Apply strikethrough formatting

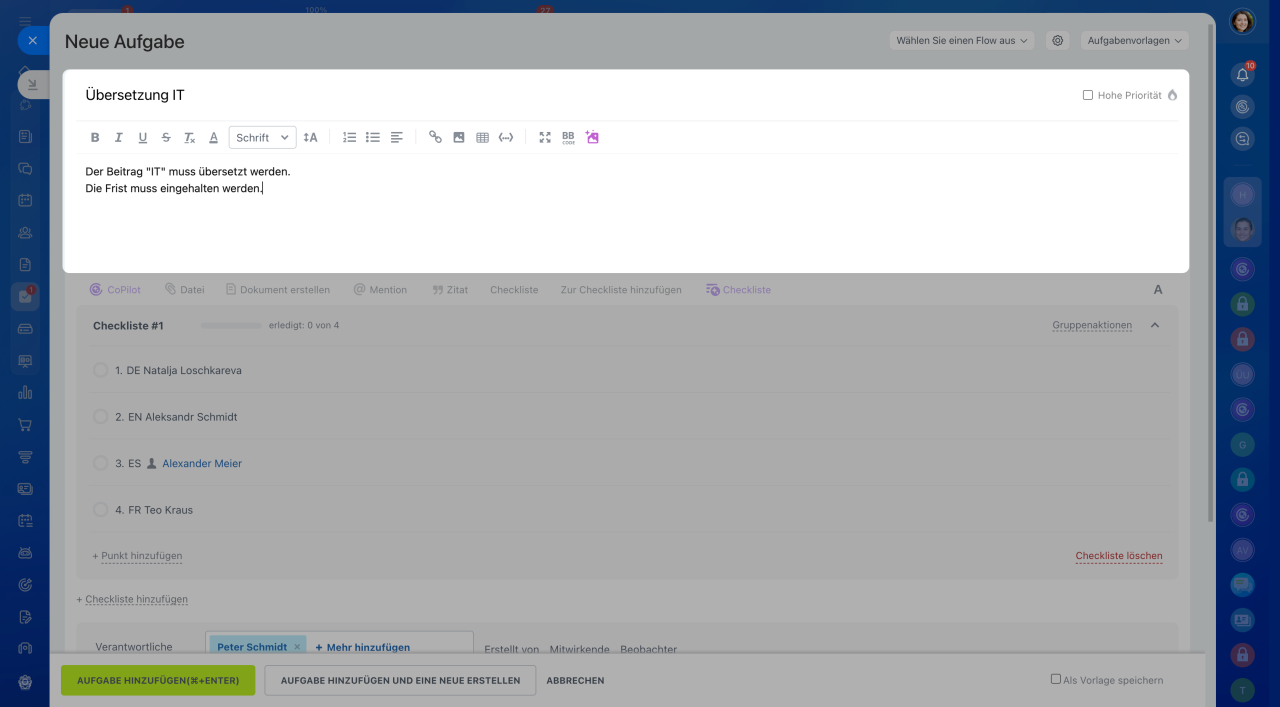tap(166, 138)
